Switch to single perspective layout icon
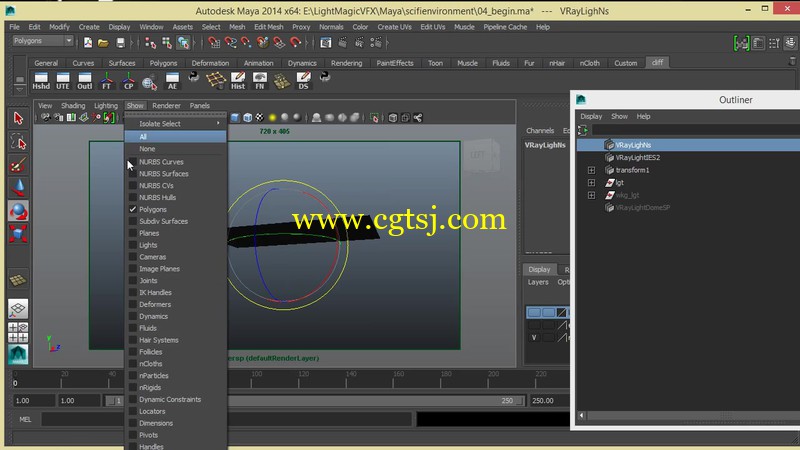Viewport: 800px width, 450px height. coord(18,309)
